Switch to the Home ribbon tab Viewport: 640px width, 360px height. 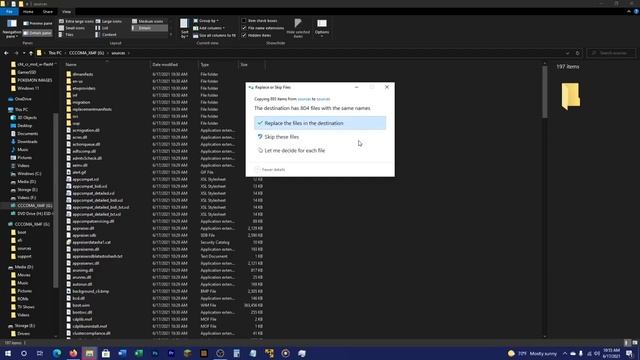pyautogui.click(x=28, y=12)
